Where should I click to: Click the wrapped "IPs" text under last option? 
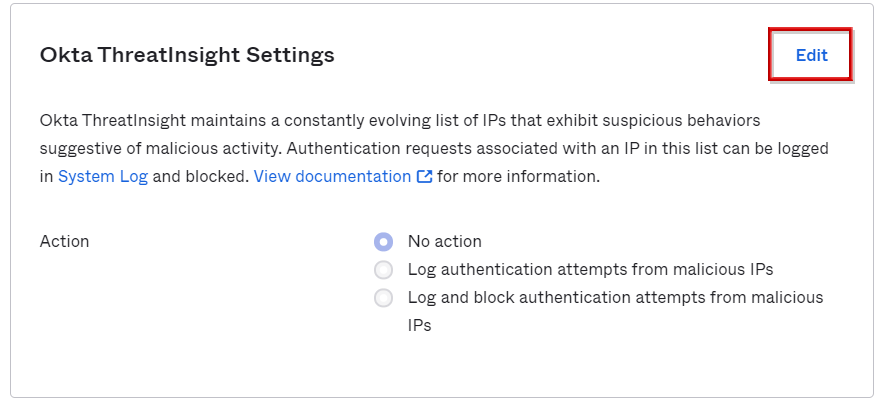(x=420, y=325)
